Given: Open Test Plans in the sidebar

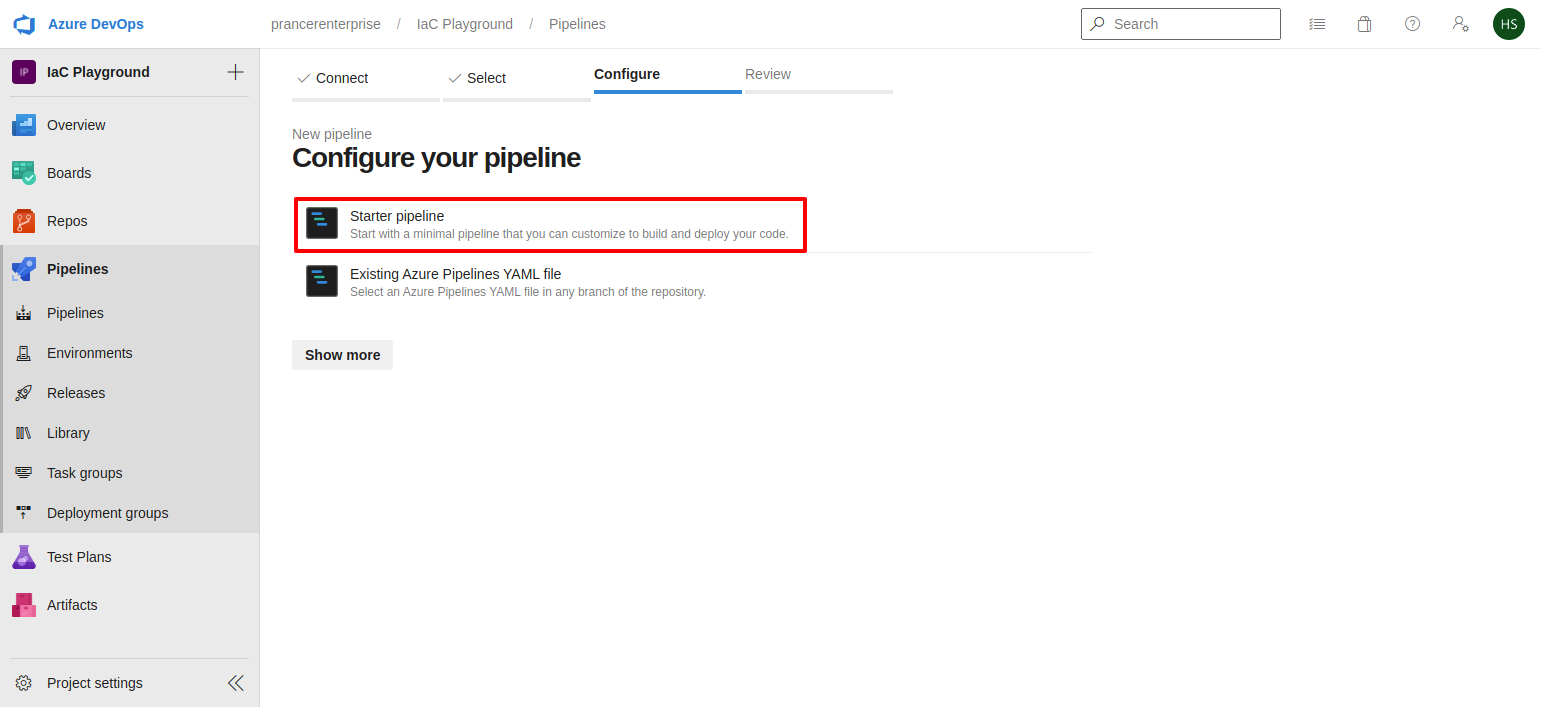Looking at the screenshot, I should pyautogui.click(x=79, y=557).
